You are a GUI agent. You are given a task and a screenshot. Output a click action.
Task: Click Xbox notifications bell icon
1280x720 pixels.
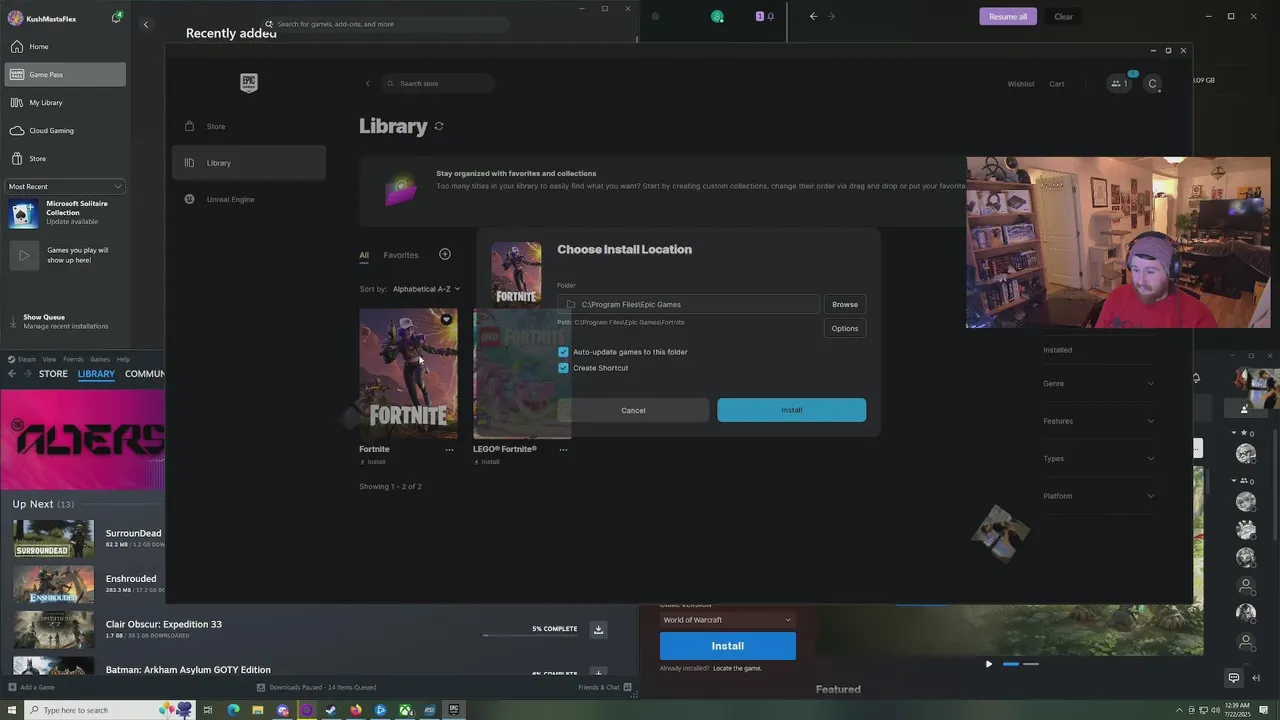tap(117, 18)
